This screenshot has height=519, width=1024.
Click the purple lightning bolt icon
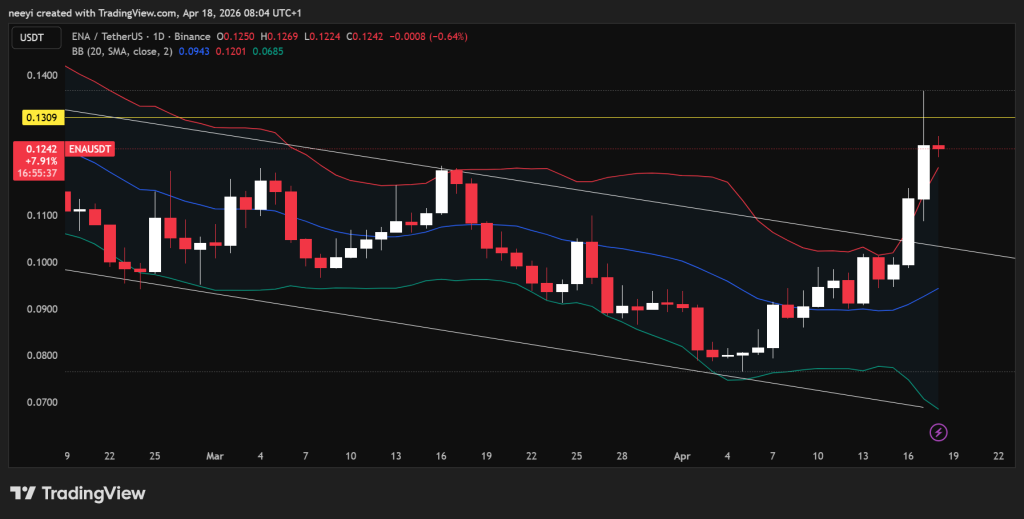point(938,432)
